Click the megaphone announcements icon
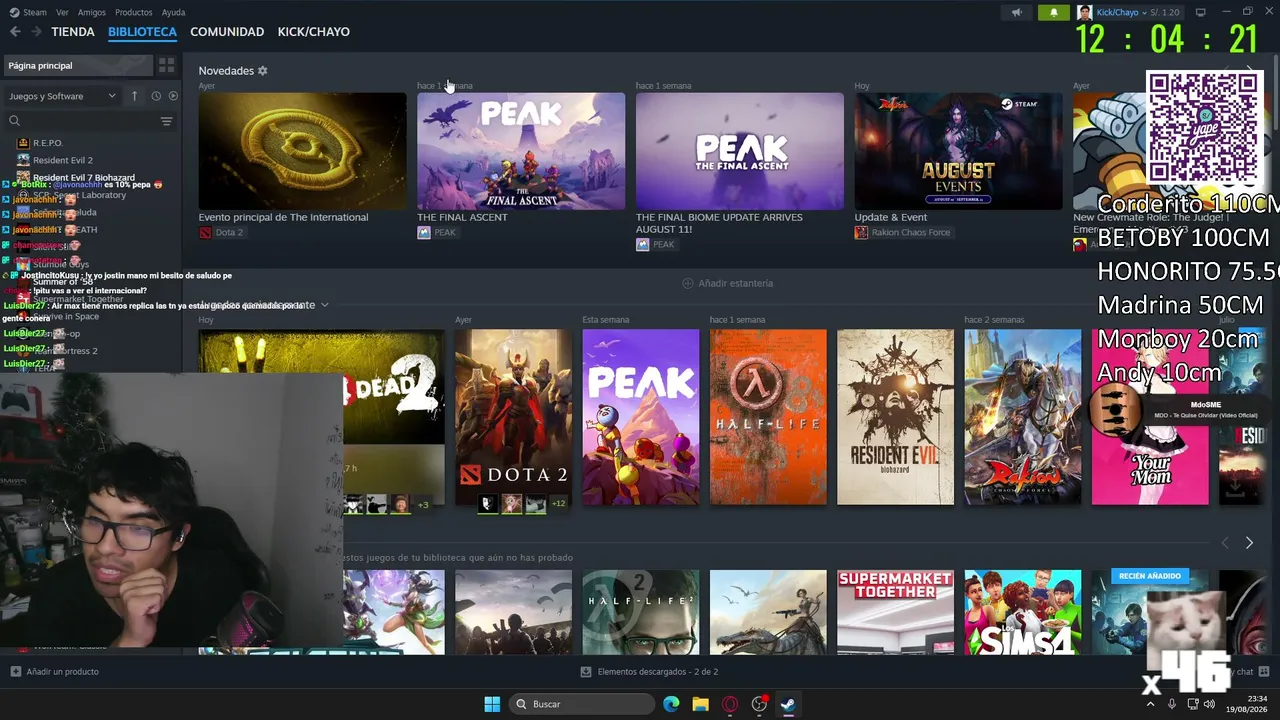Screen dimensions: 1280x720 [1017, 12]
